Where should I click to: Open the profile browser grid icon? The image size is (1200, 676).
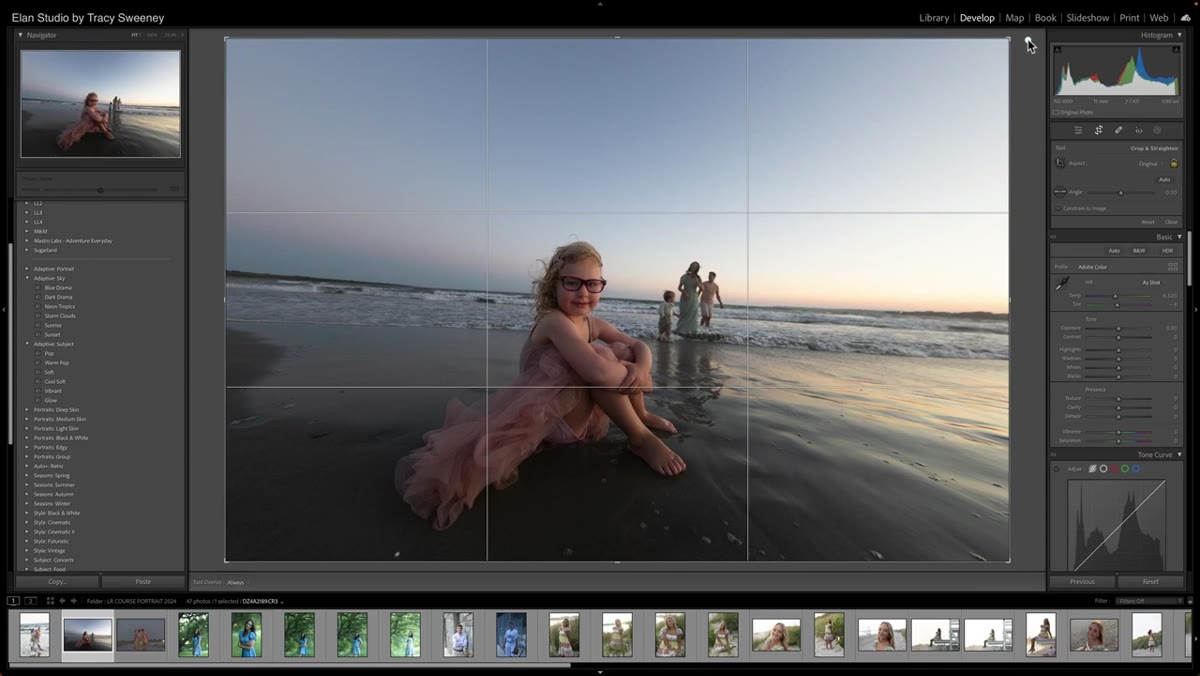point(1173,267)
